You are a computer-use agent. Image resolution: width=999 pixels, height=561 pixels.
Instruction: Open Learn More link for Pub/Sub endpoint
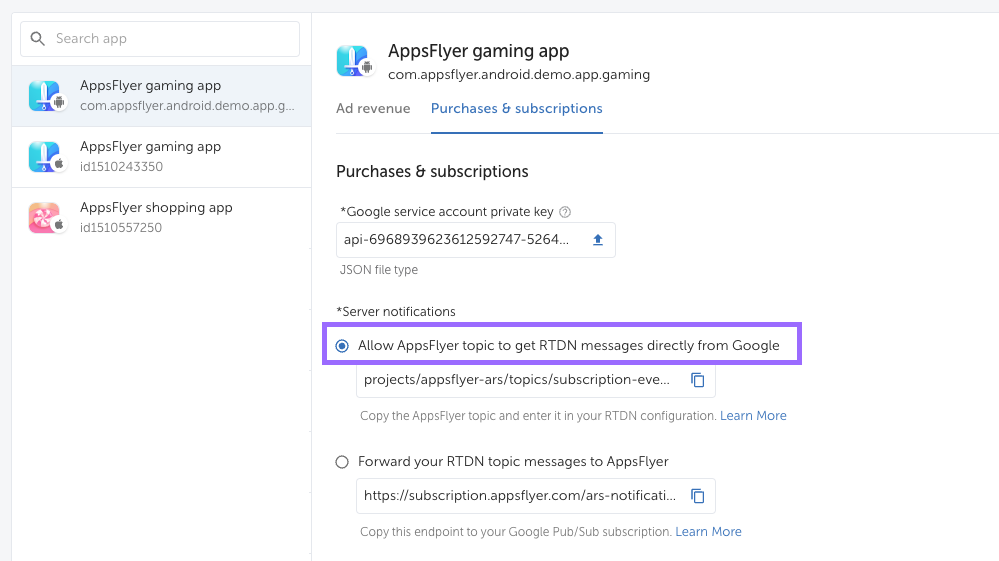coord(708,532)
